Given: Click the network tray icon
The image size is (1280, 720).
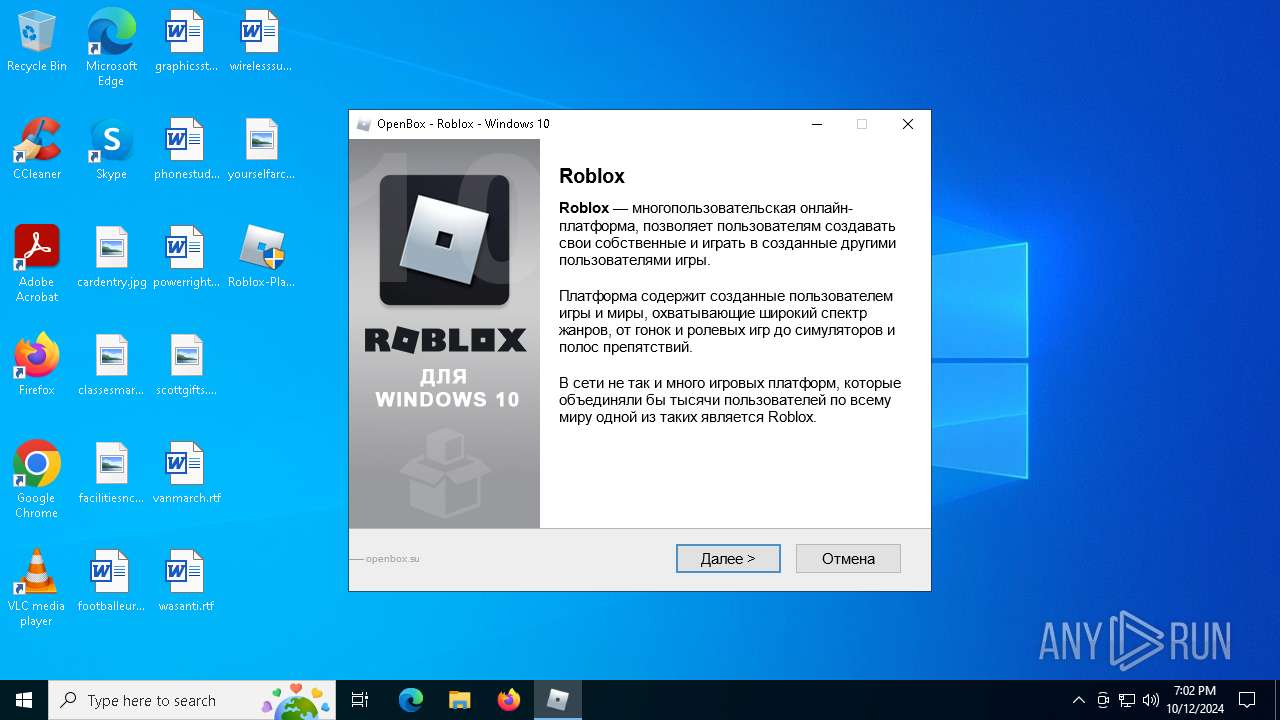Looking at the screenshot, I should pyautogui.click(x=1127, y=700).
